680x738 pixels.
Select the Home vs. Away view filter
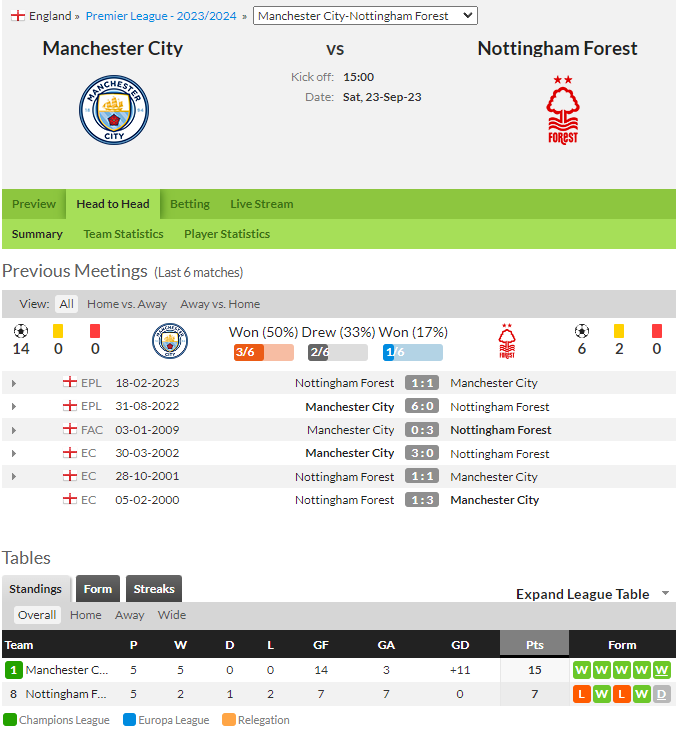(127, 304)
